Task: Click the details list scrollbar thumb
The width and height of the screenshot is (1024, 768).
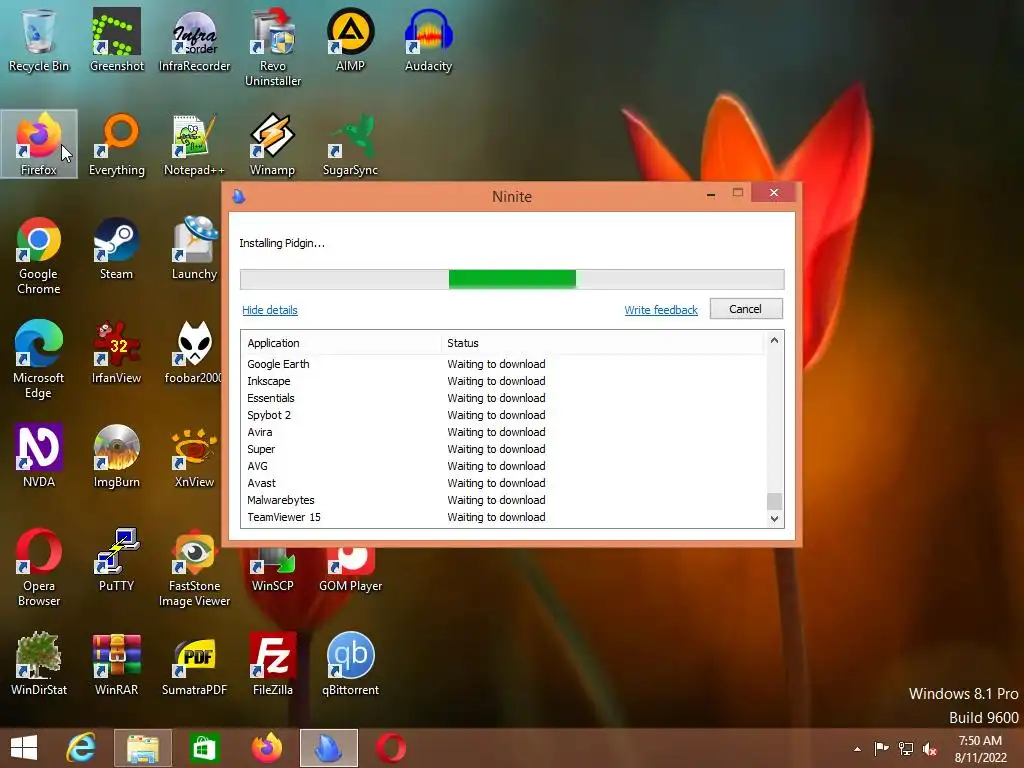Action: point(774,502)
